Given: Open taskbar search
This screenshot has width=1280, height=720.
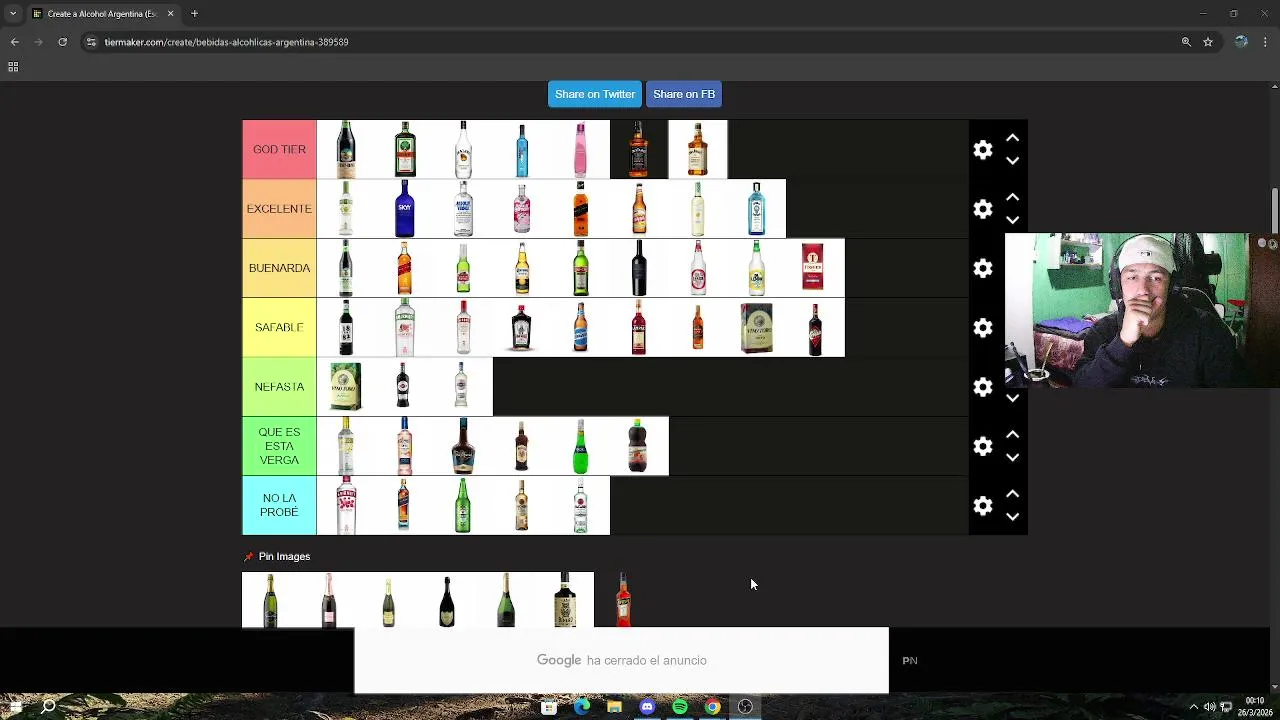Looking at the screenshot, I should pos(48,707).
